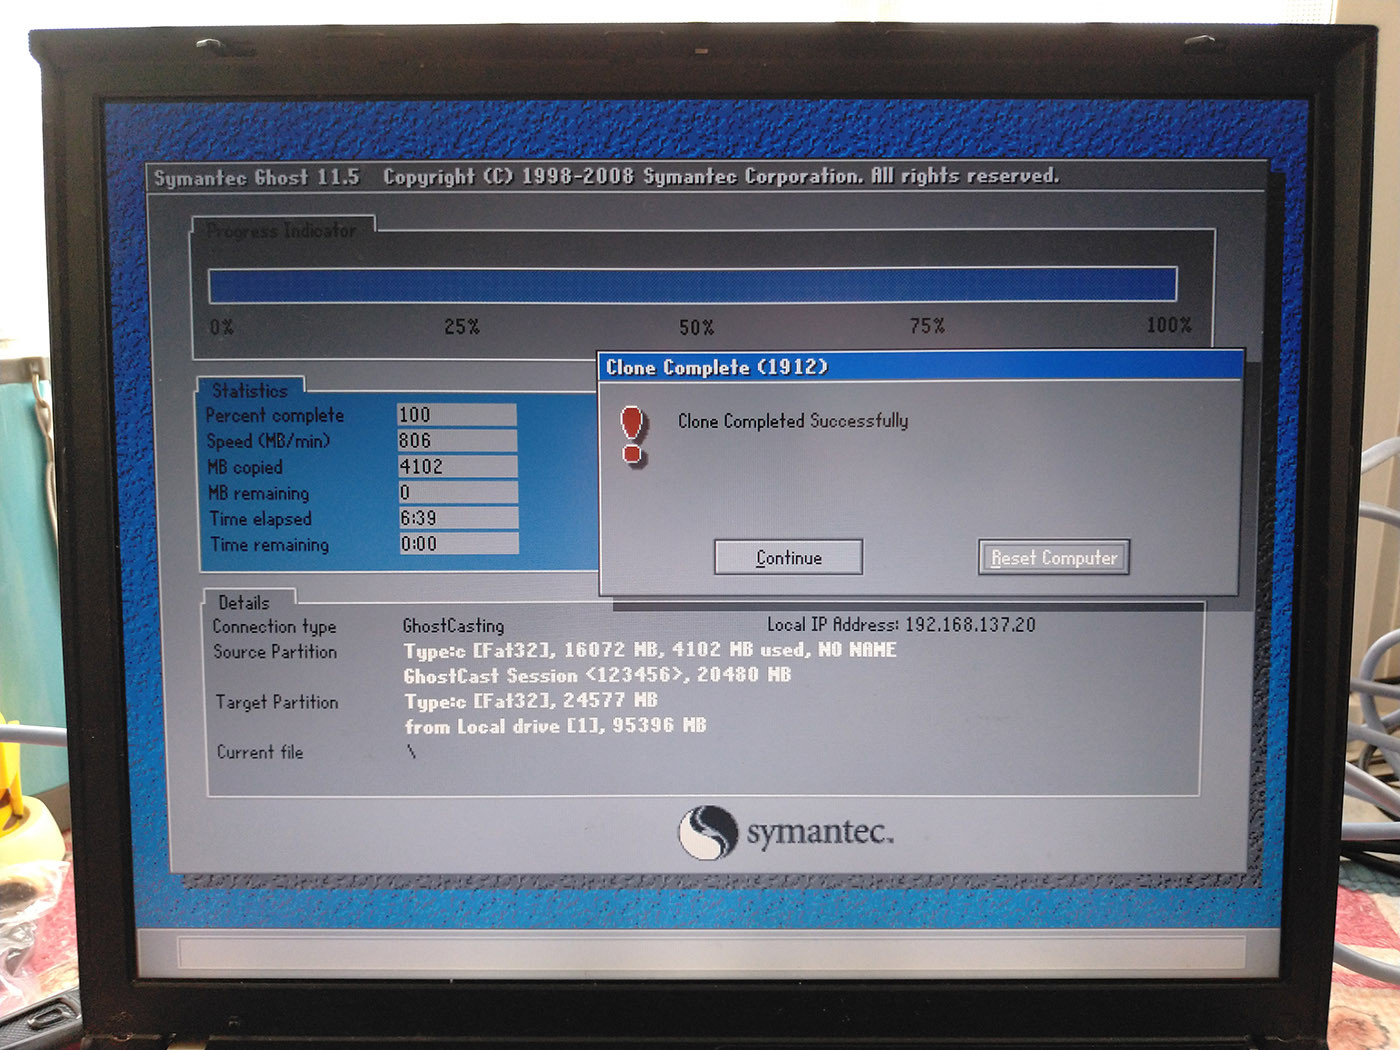Click the Symantec yin-yang logo icon
Image resolution: width=1400 pixels, height=1050 pixels.
[708, 832]
